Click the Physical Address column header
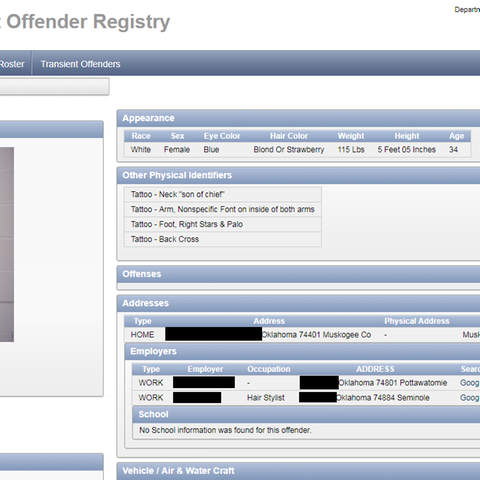480x480 pixels. pos(417,321)
